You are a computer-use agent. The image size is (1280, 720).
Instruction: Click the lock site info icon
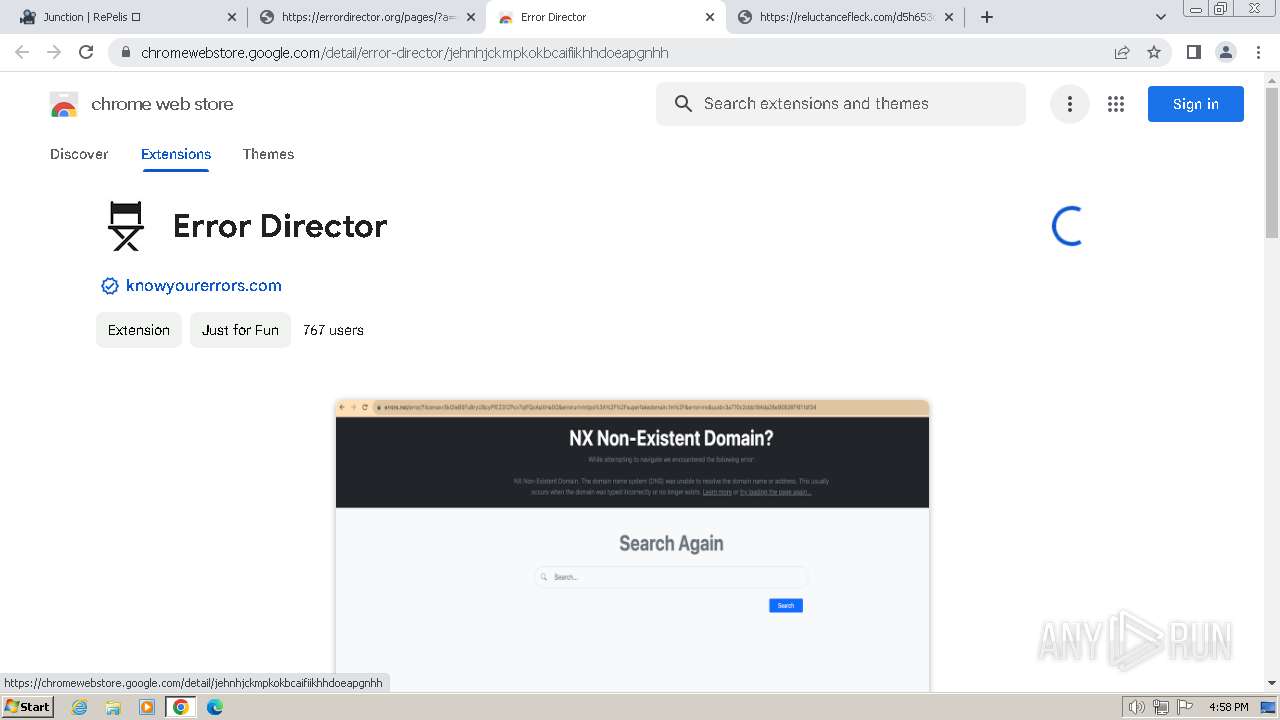126,53
